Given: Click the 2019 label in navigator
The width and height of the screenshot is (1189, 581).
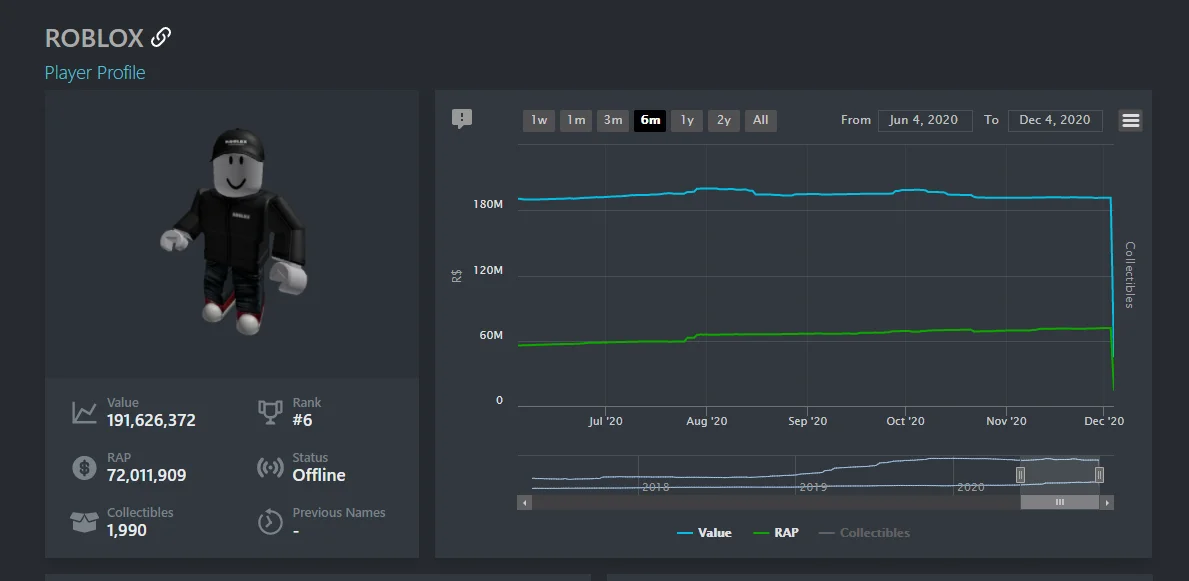Looking at the screenshot, I should pos(813,487).
